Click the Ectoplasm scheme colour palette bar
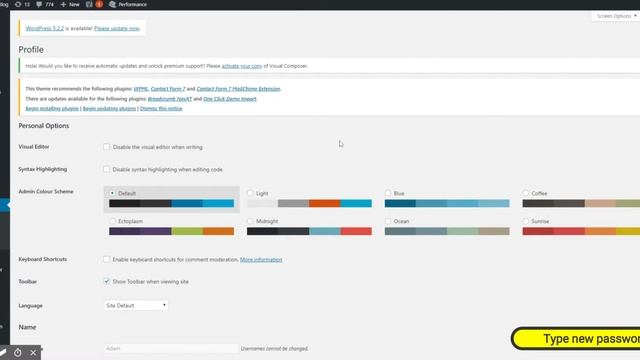 click(x=171, y=231)
